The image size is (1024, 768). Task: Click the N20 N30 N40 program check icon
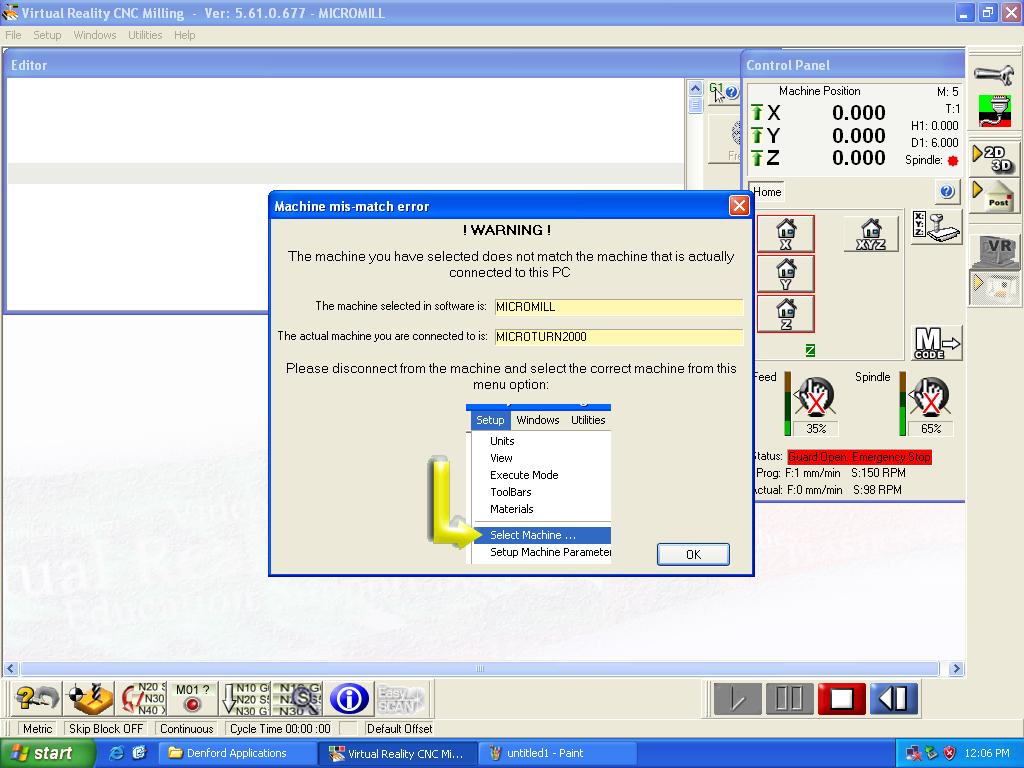point(143,699)
